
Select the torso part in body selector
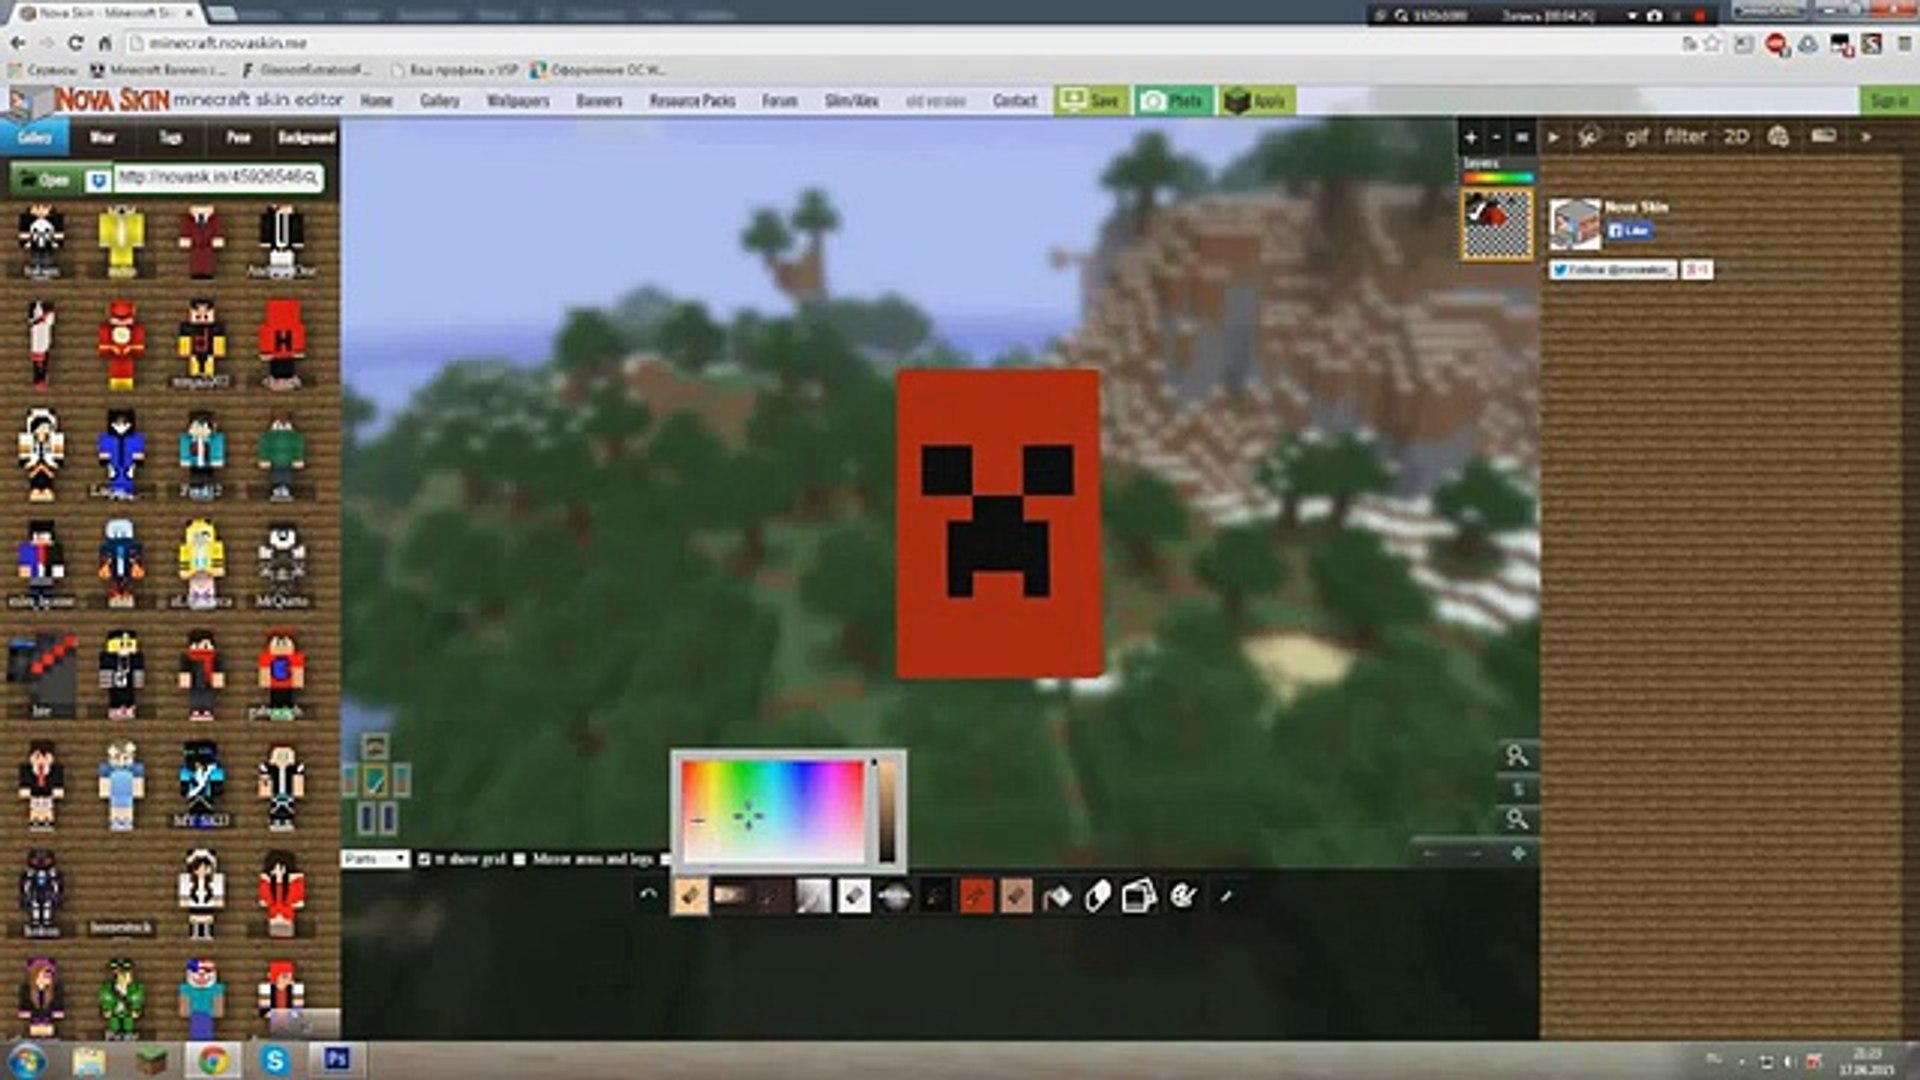[x=375, y=781]
